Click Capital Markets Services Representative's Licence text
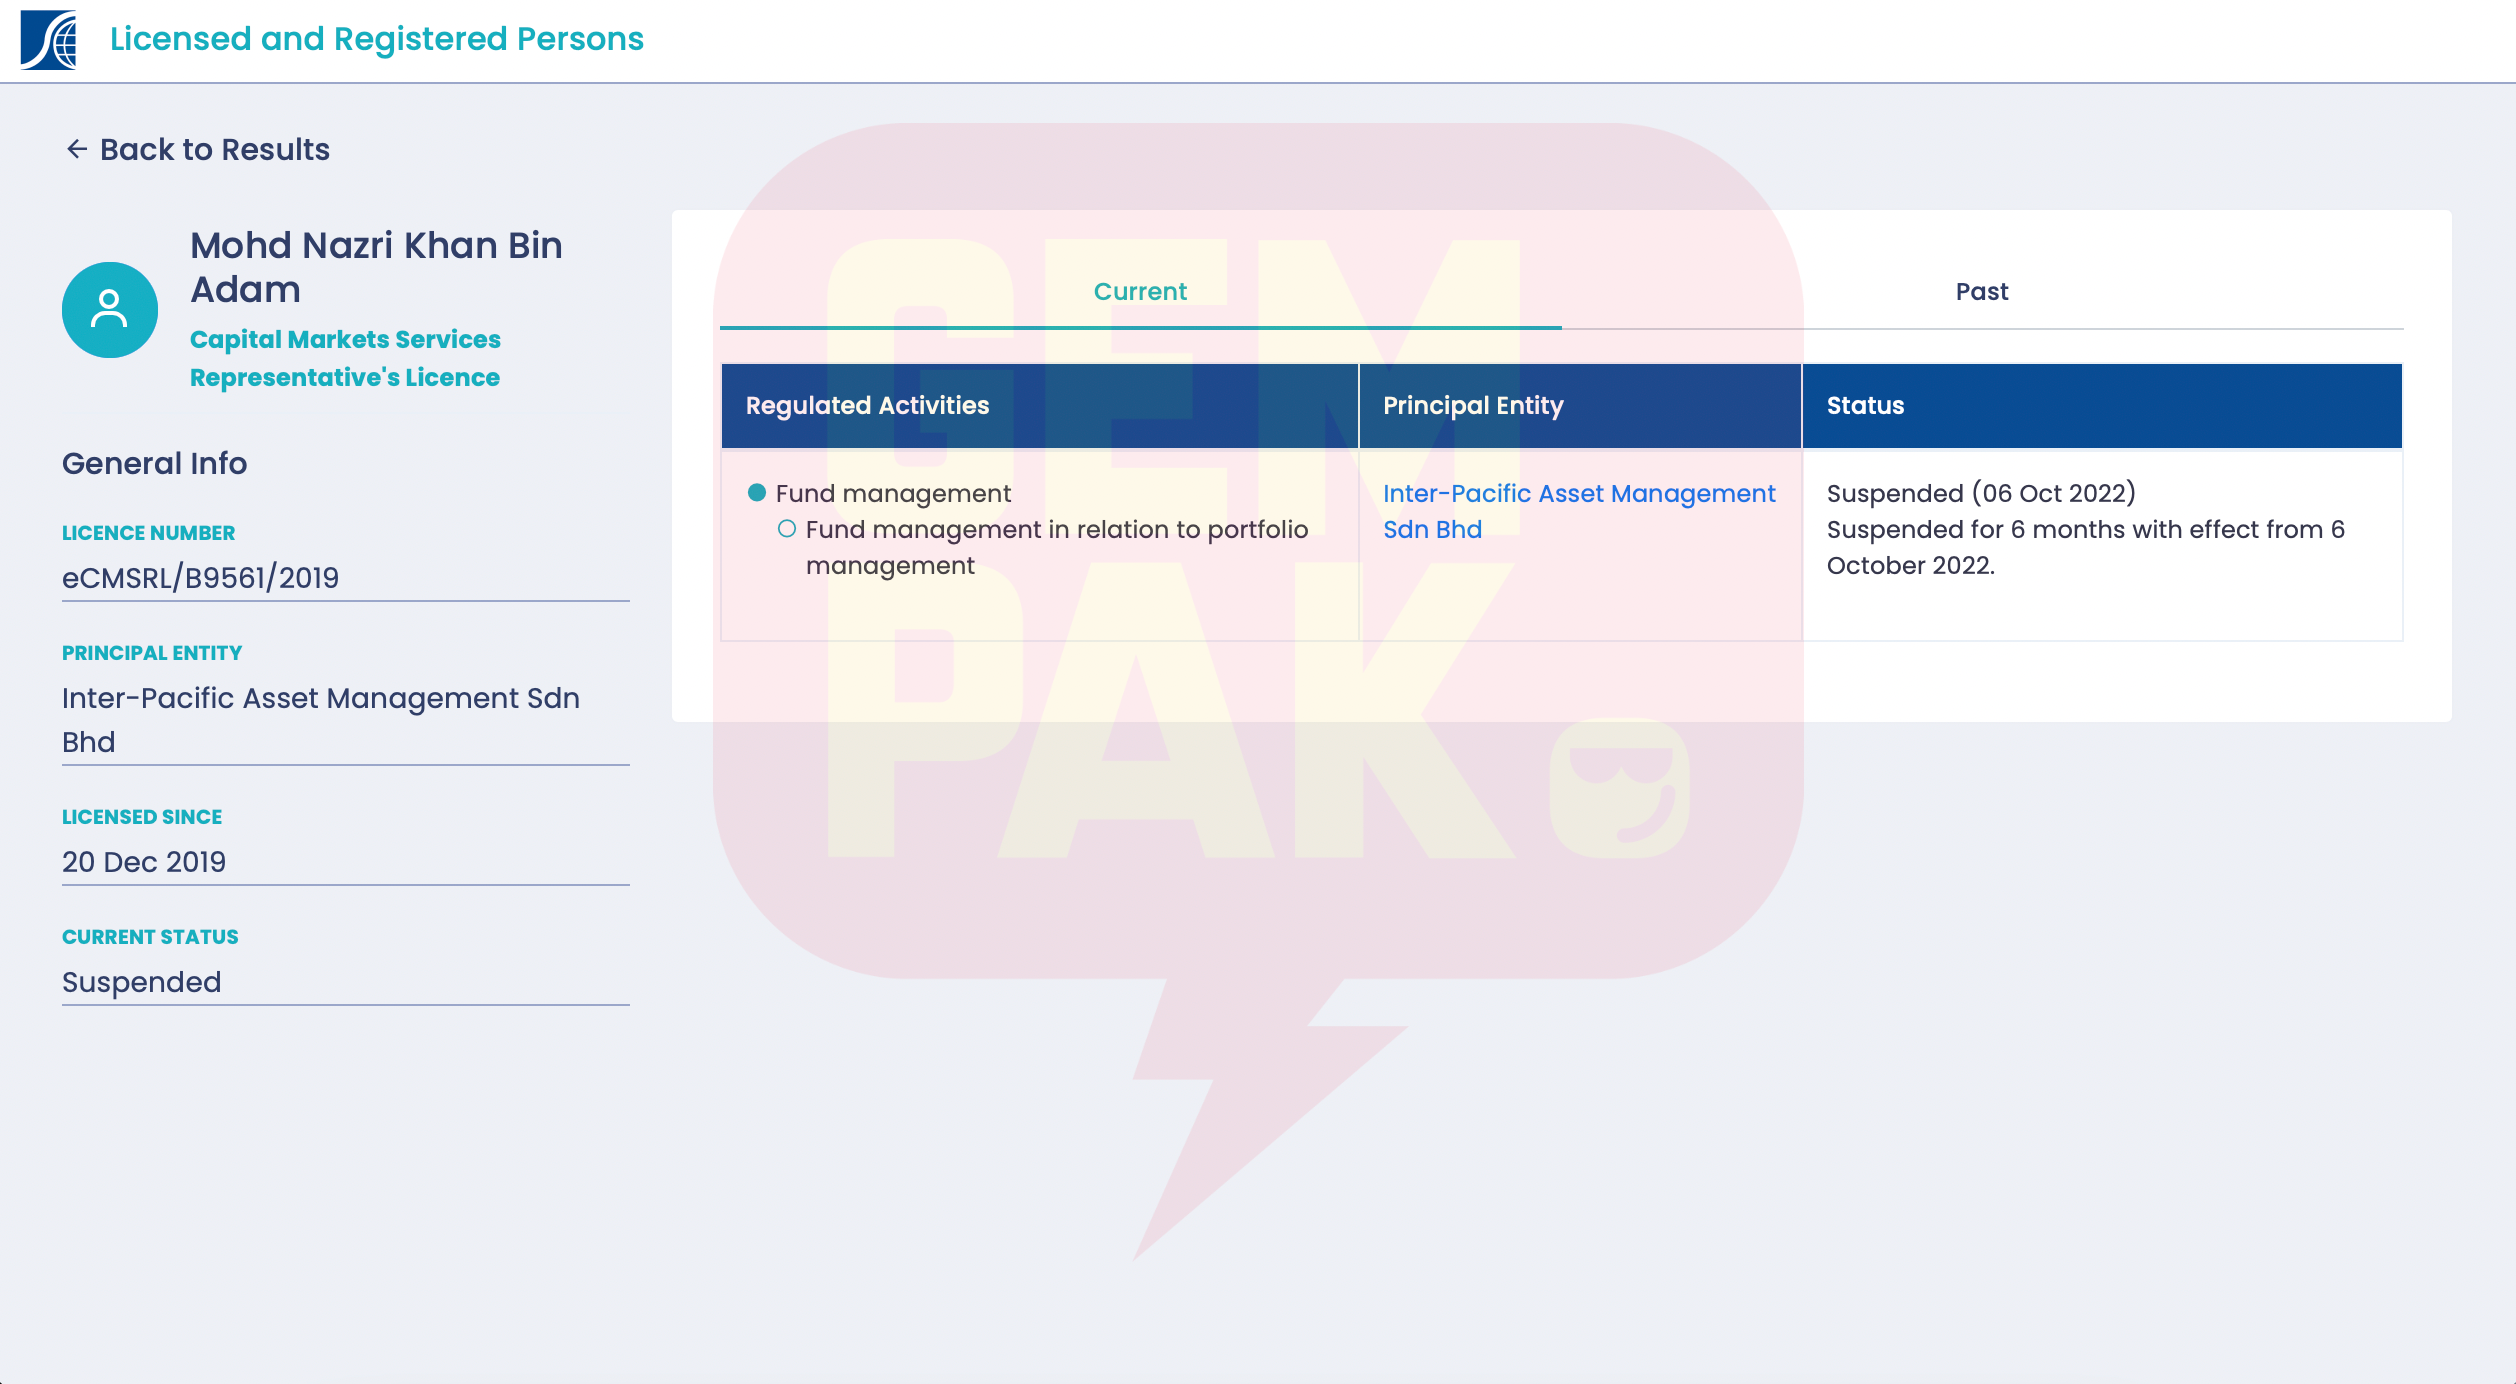Screen dimensions: 2516x1384 (345, 358)
